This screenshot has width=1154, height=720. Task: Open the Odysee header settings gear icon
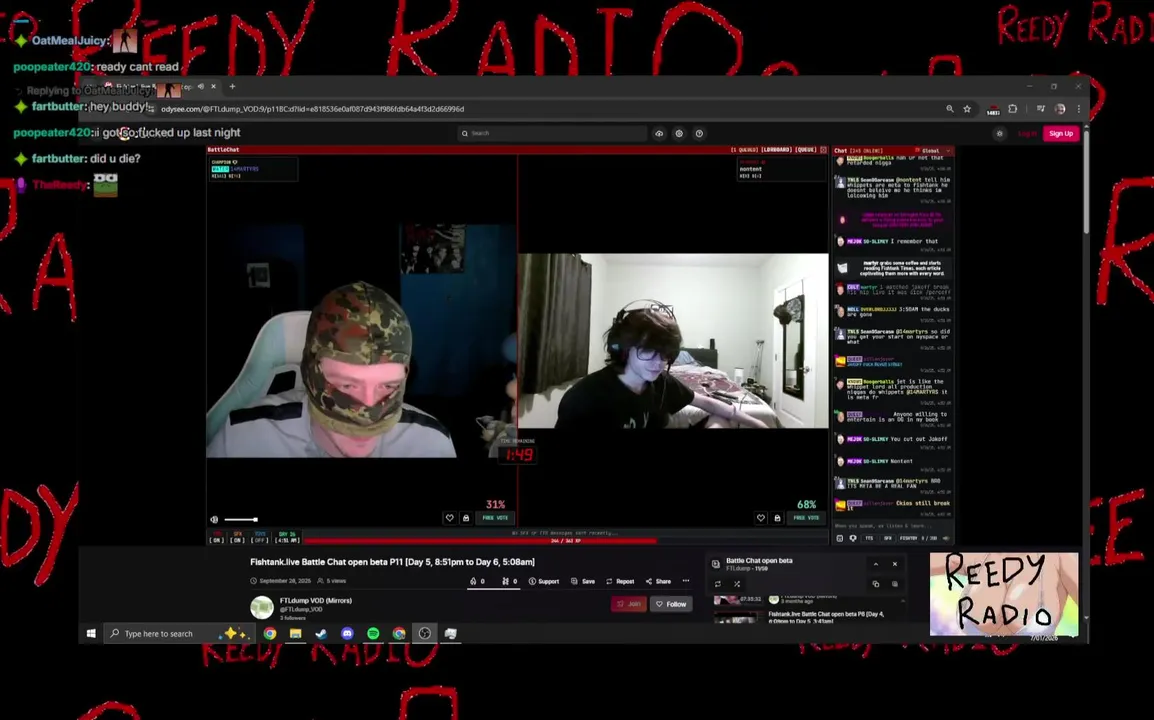coord(679,133)
